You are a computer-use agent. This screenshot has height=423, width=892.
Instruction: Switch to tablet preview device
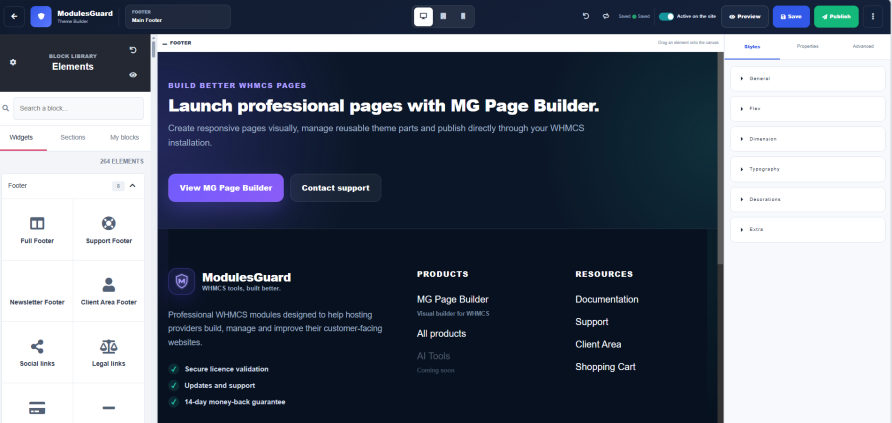click(x=443, y=16)
